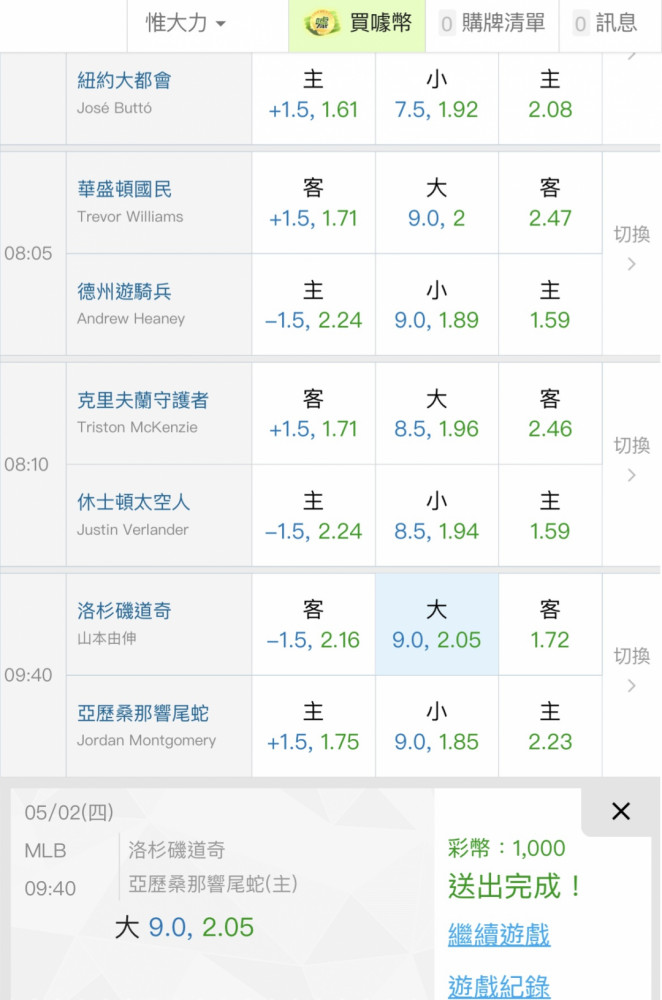Click the 買嚎幣 coin icon
The image size is (662, 1000).
[x=321, y=24]
